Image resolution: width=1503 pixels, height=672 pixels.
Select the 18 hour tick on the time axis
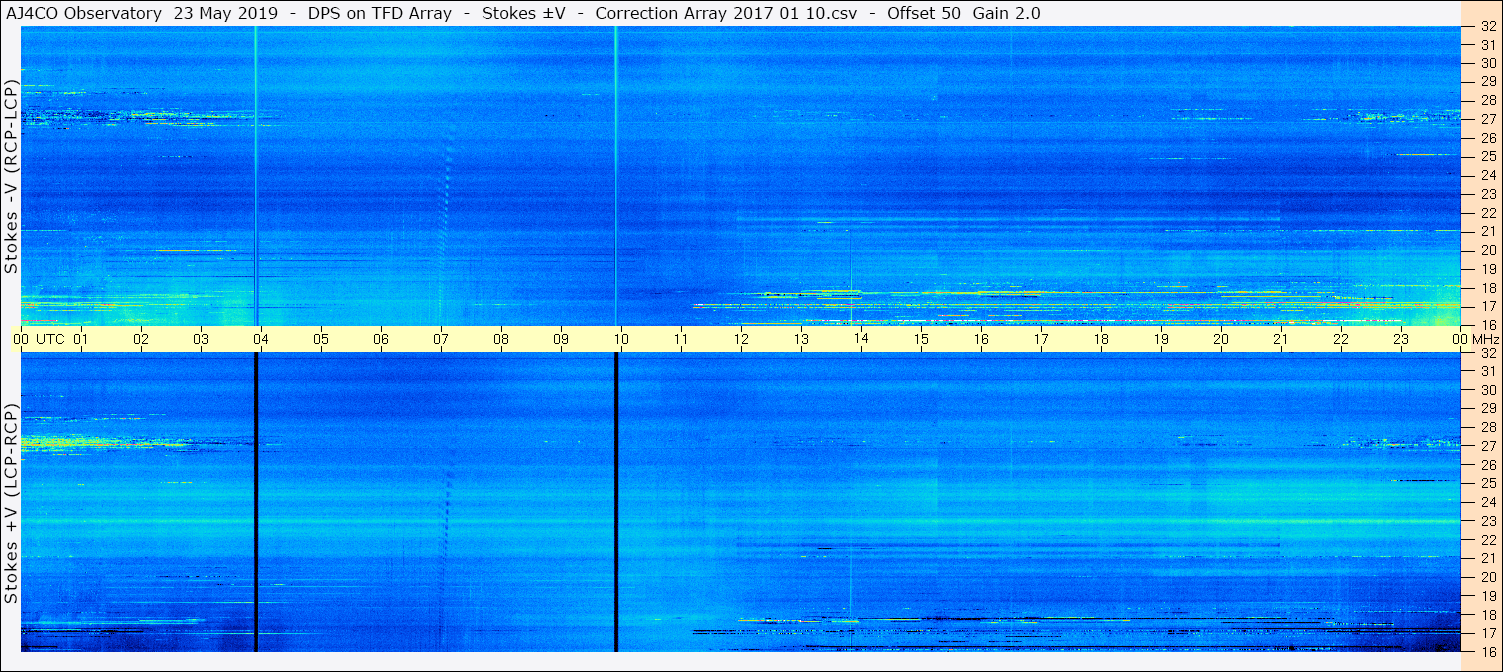point(1101,339)
